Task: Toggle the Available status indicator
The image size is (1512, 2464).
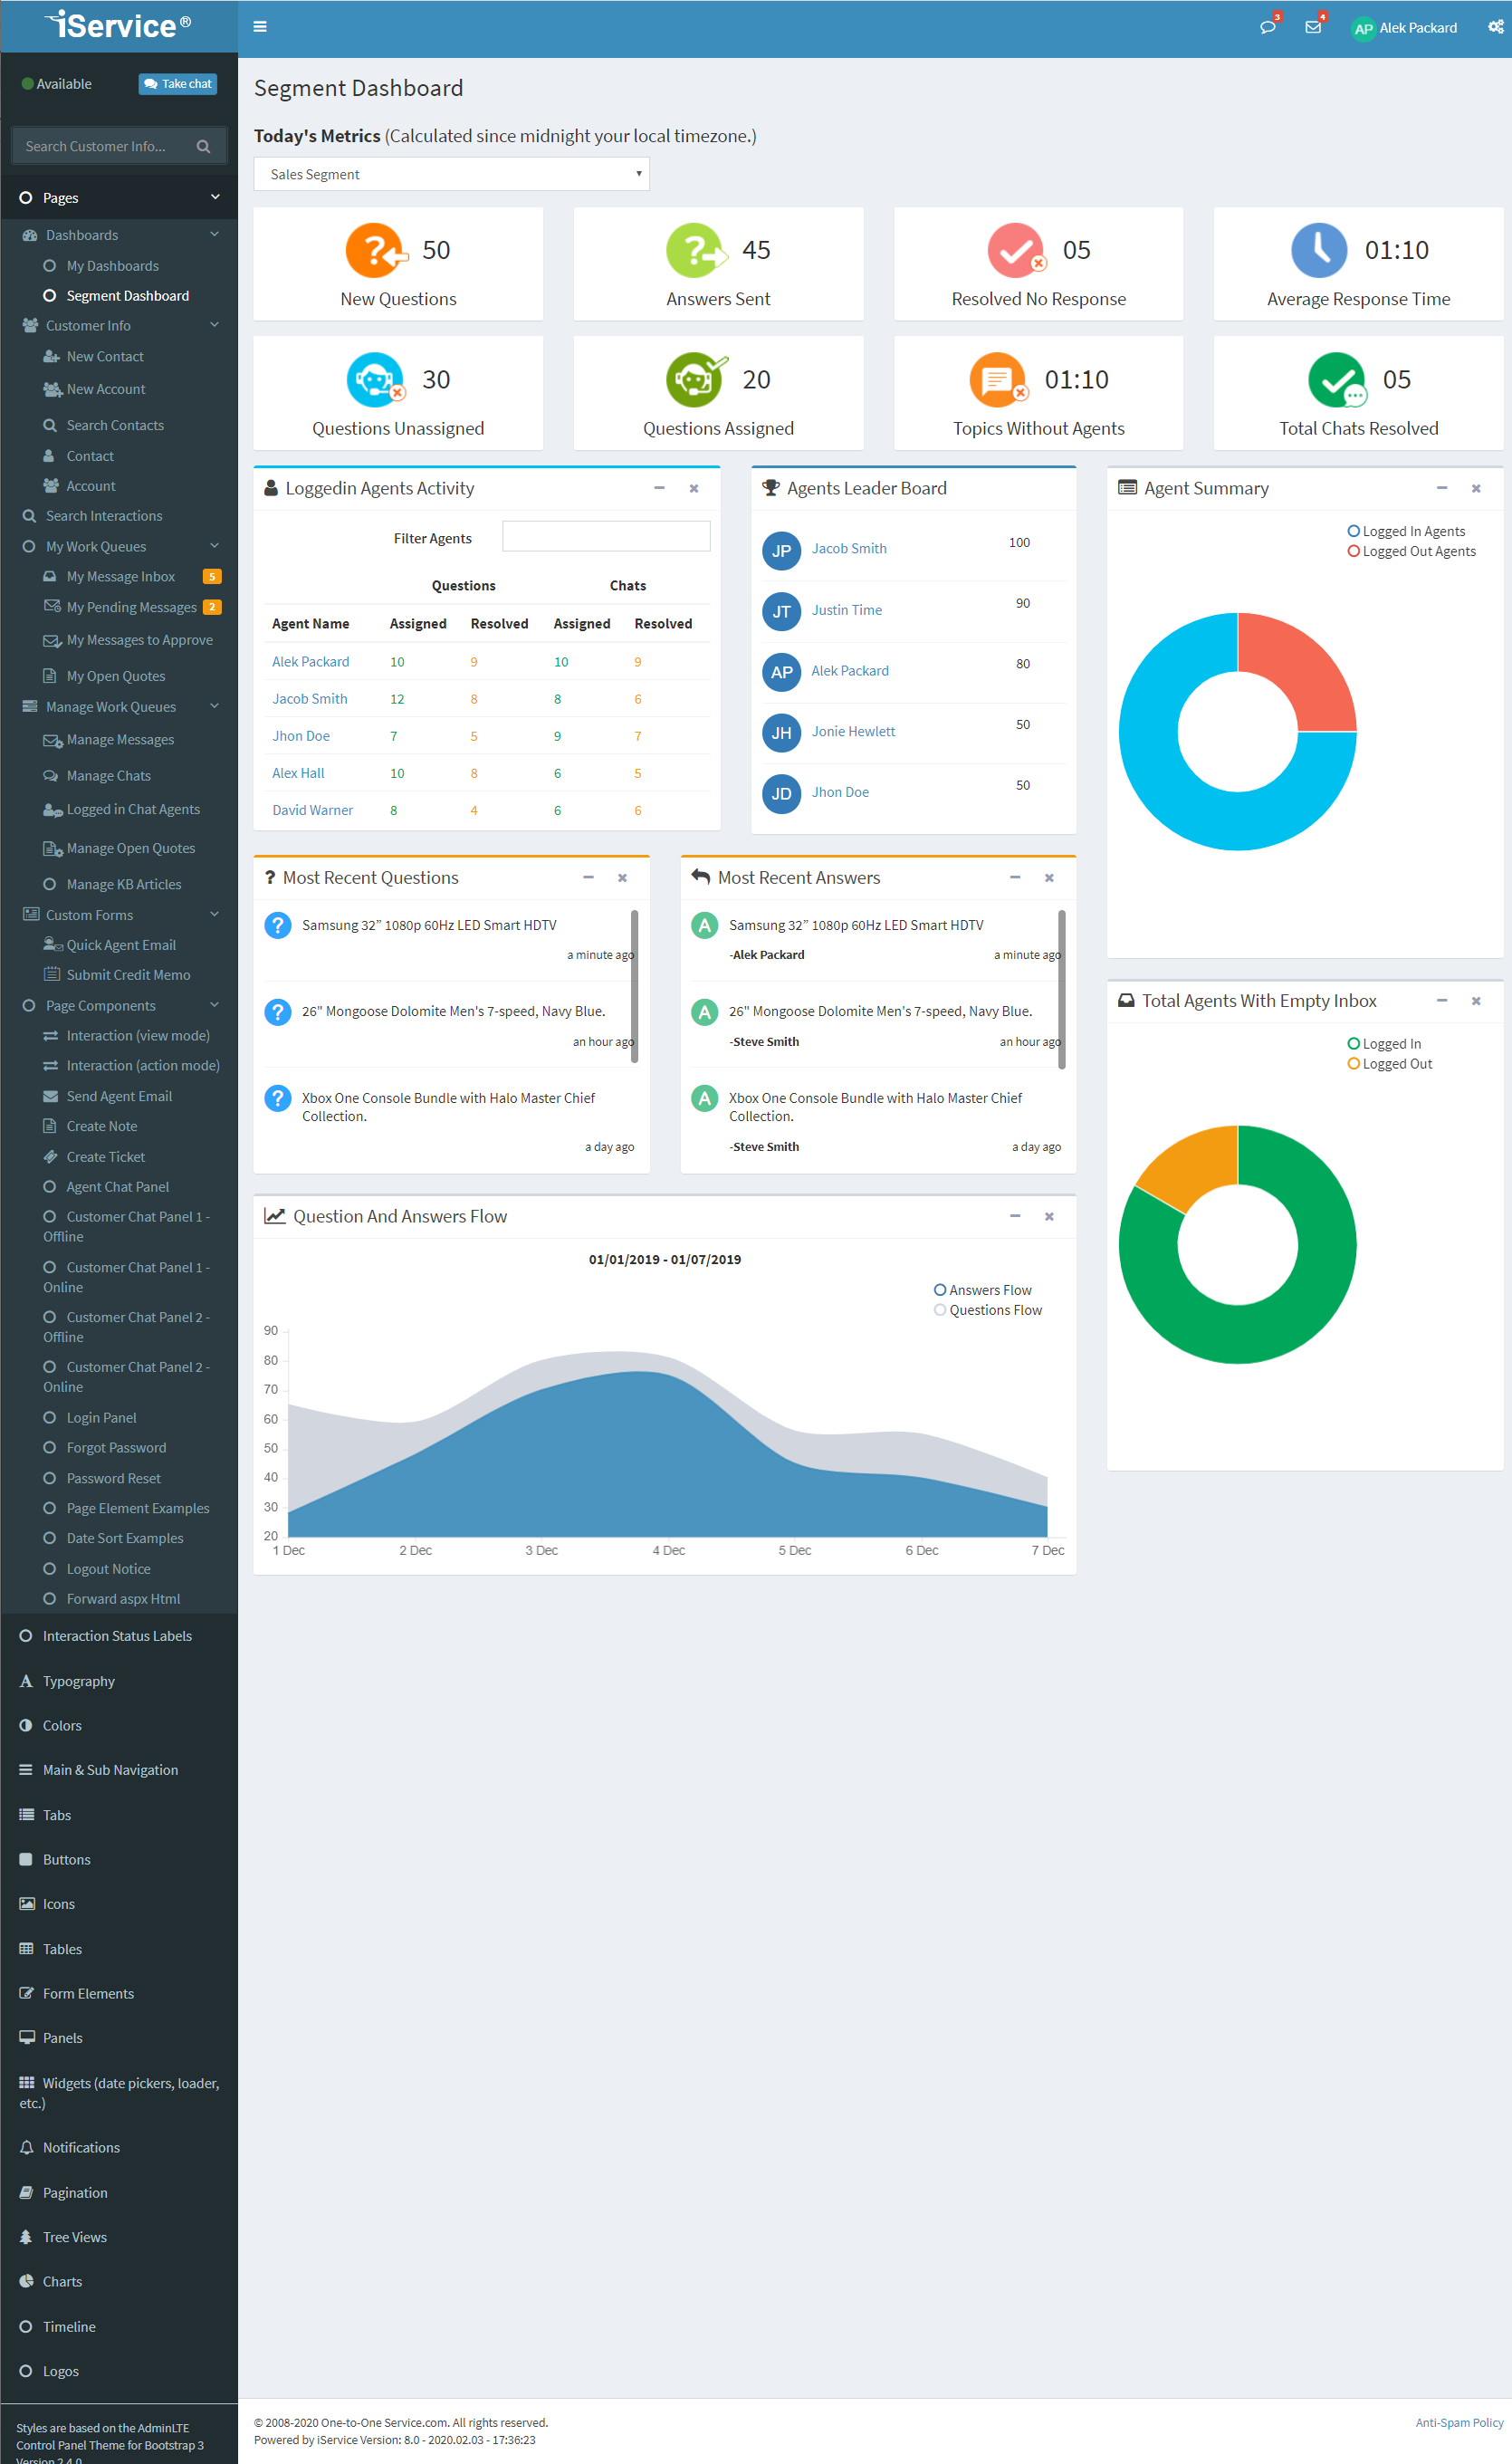Action: click(x=57, y=84)
